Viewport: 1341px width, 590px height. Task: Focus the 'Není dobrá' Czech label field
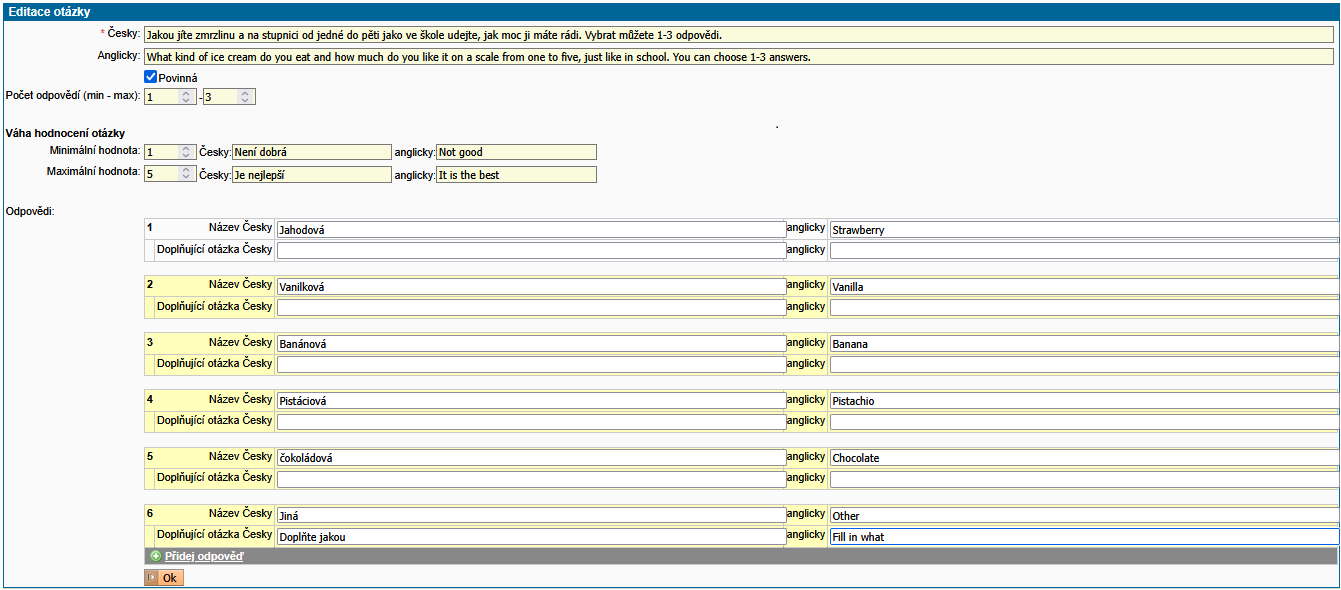(x=311, y=152)
